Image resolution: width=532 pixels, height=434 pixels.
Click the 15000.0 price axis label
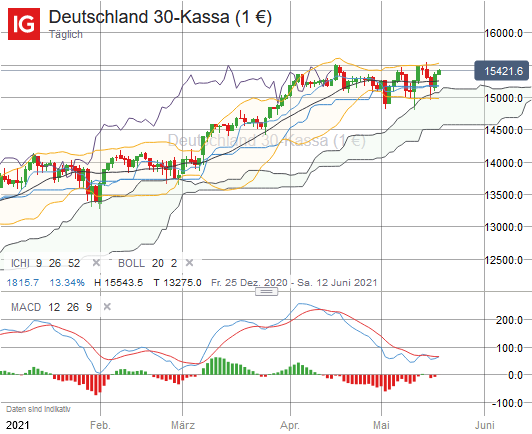[504, 98]
